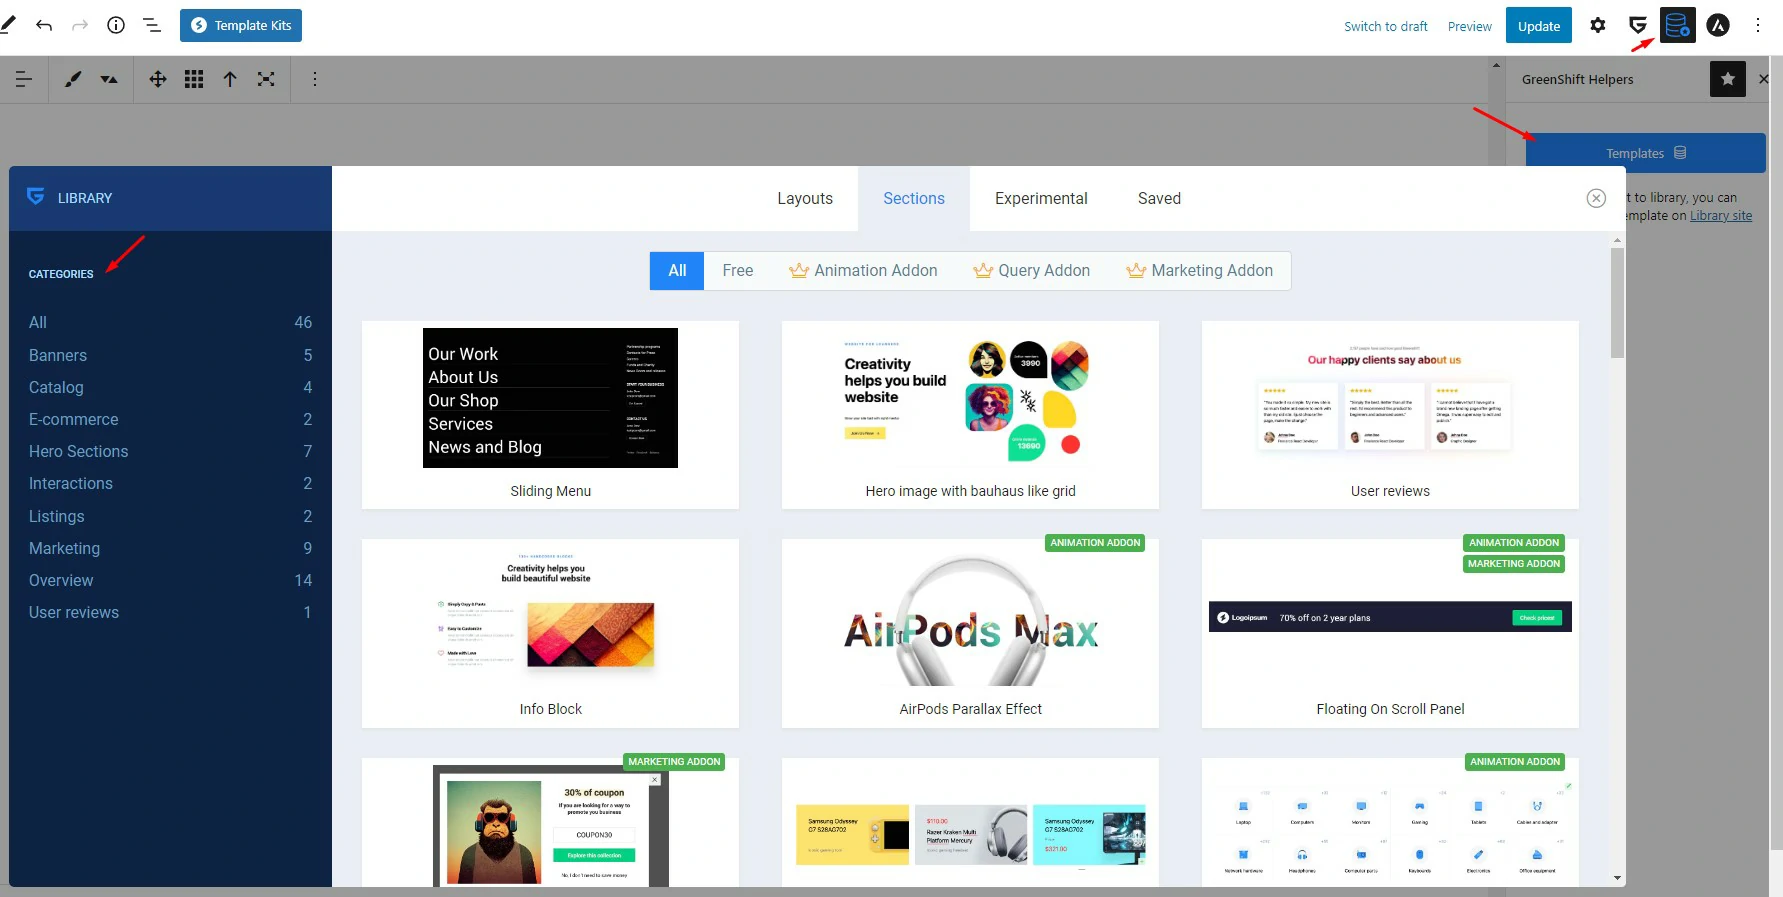Select the Overview category
Viewport: 1783px width, 897px height.
pyautogui.click(x=170, y=580)
